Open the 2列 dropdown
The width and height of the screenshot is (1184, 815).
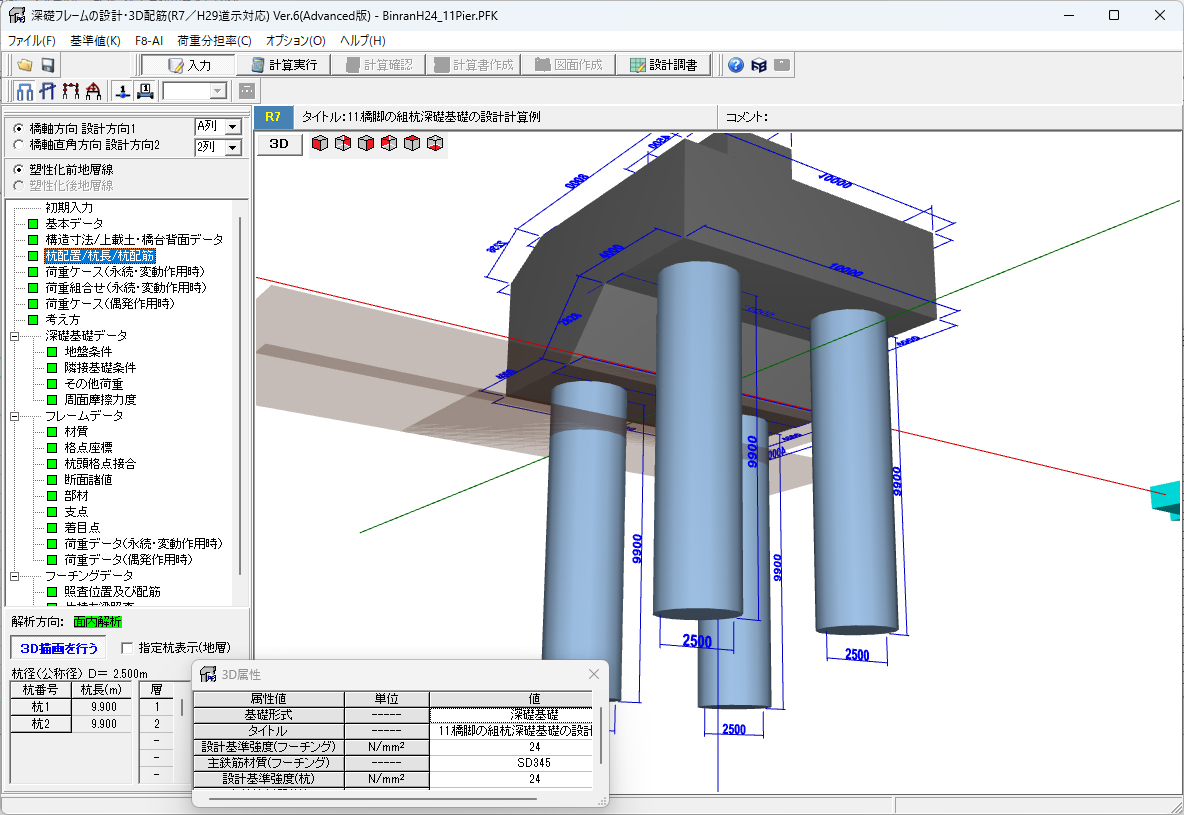[x=232, y=148]
